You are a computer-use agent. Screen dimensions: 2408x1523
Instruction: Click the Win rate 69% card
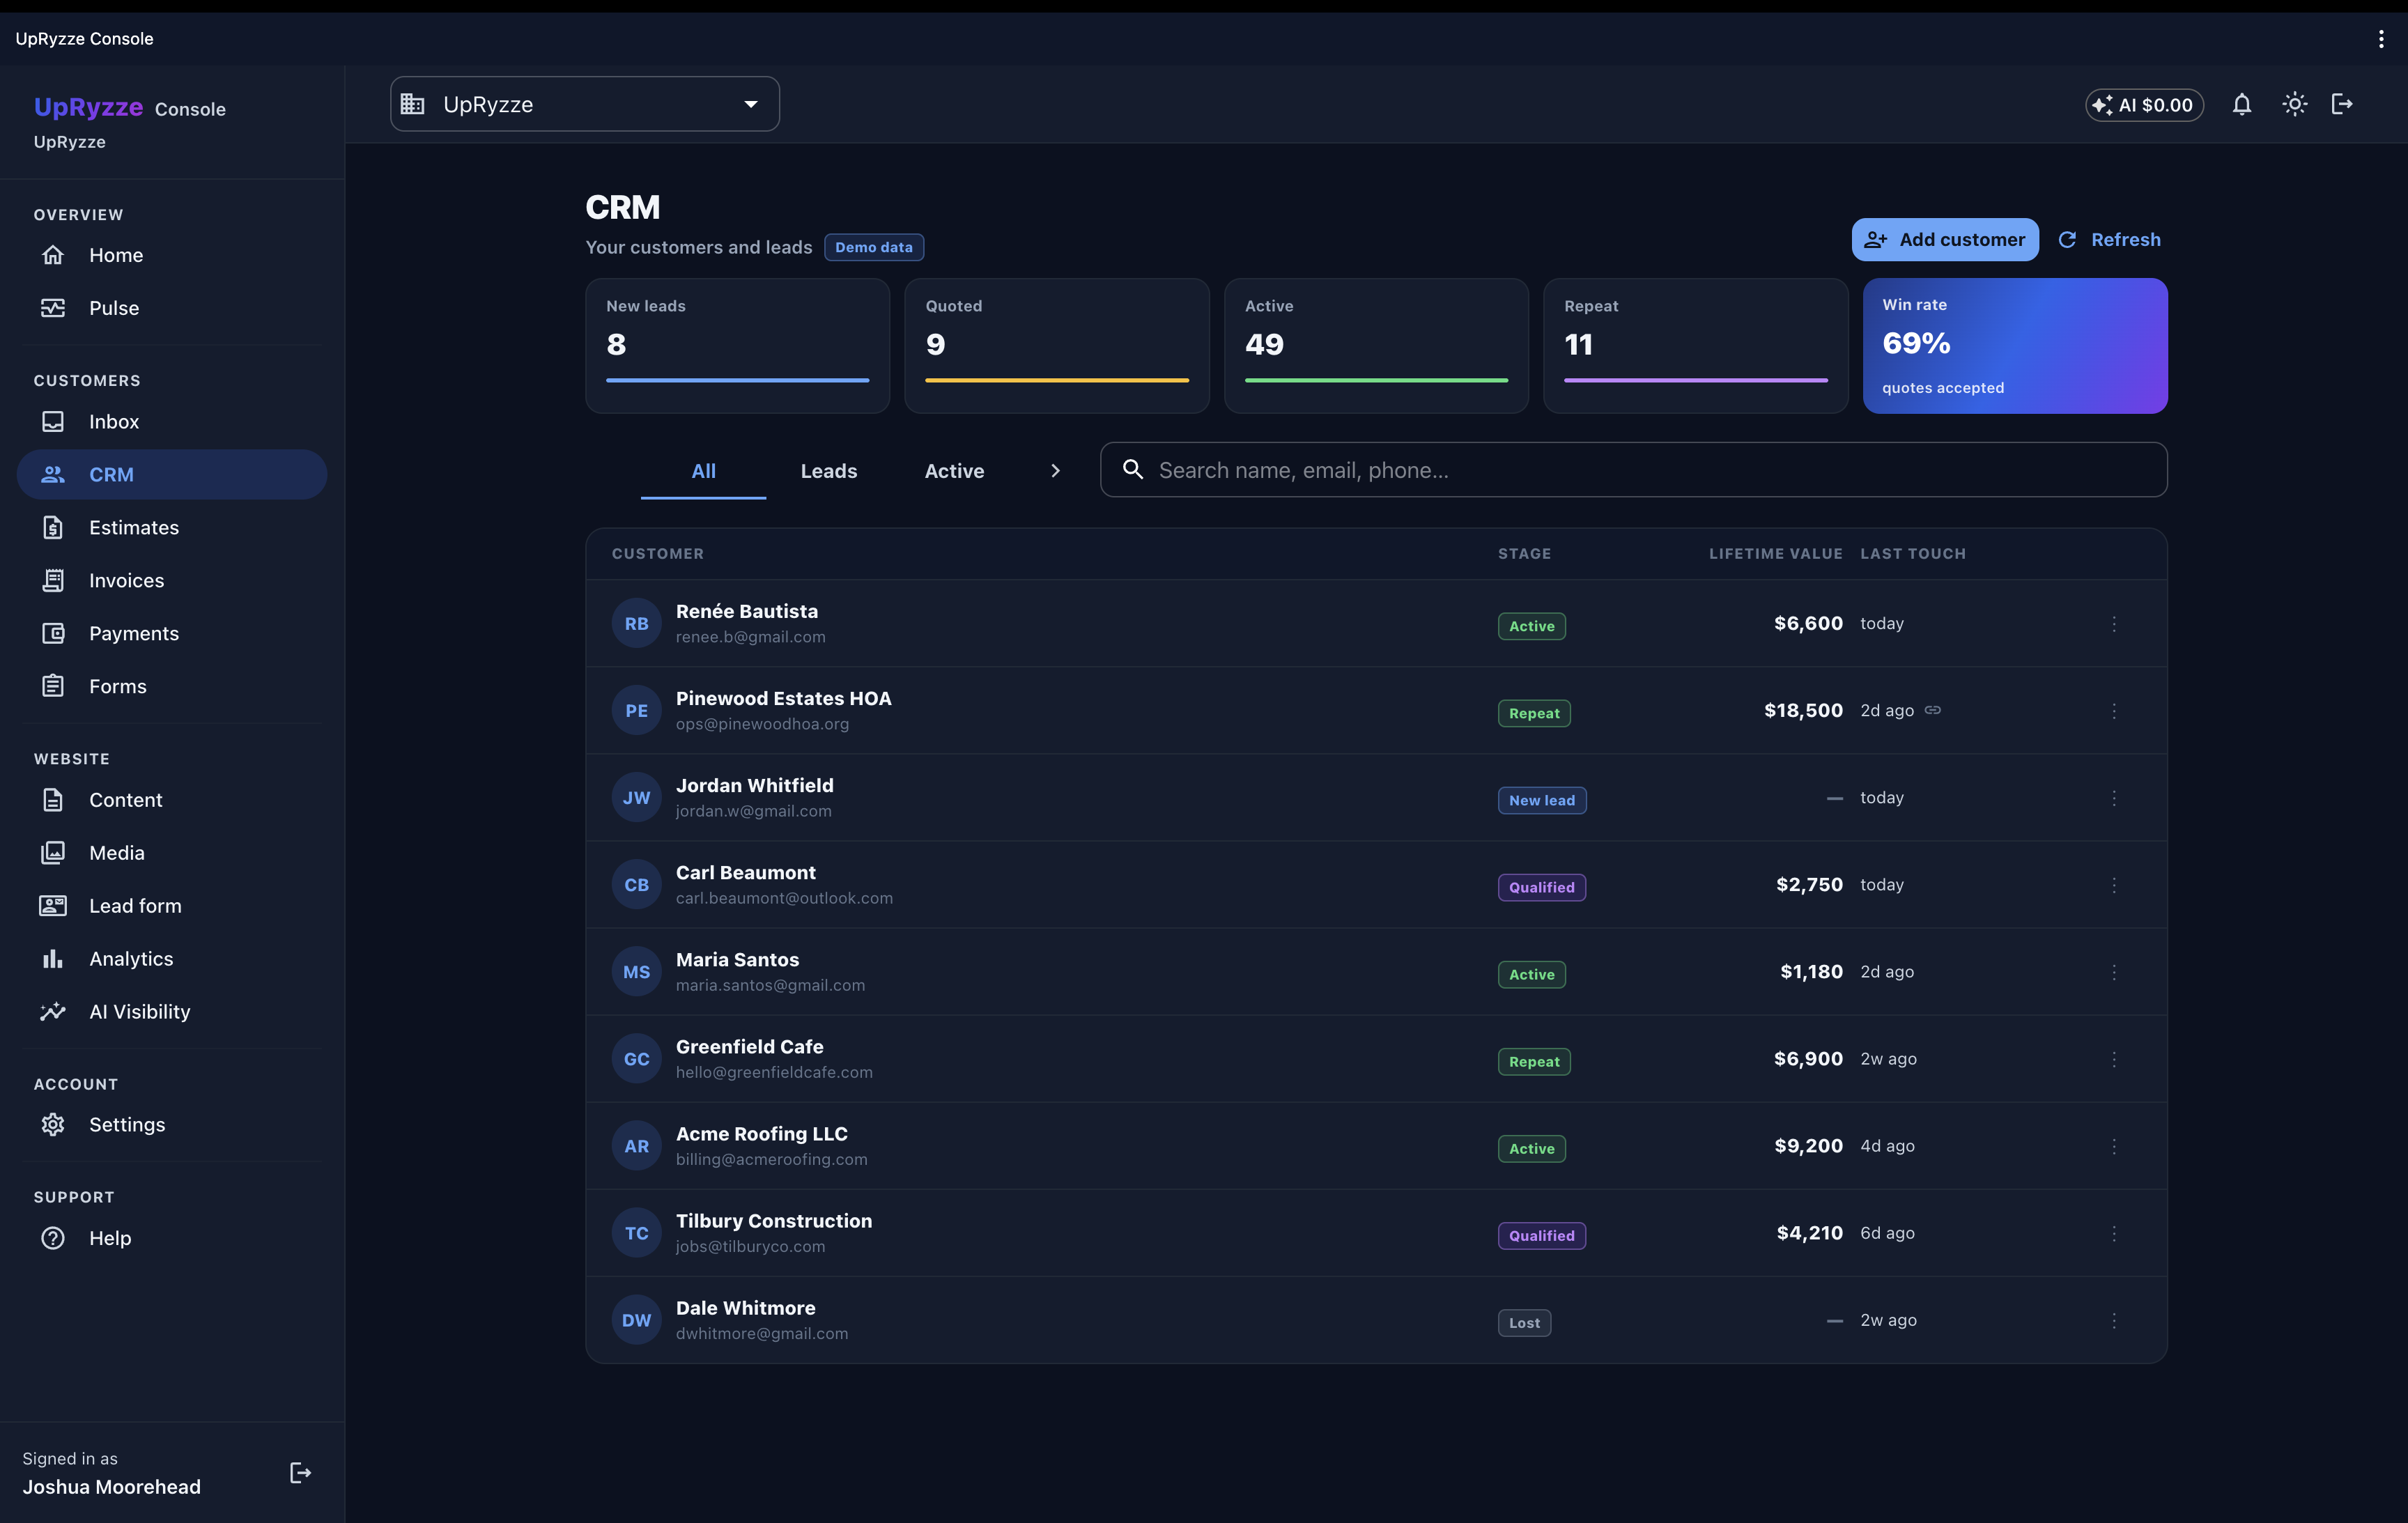[x=2015, y=346]
